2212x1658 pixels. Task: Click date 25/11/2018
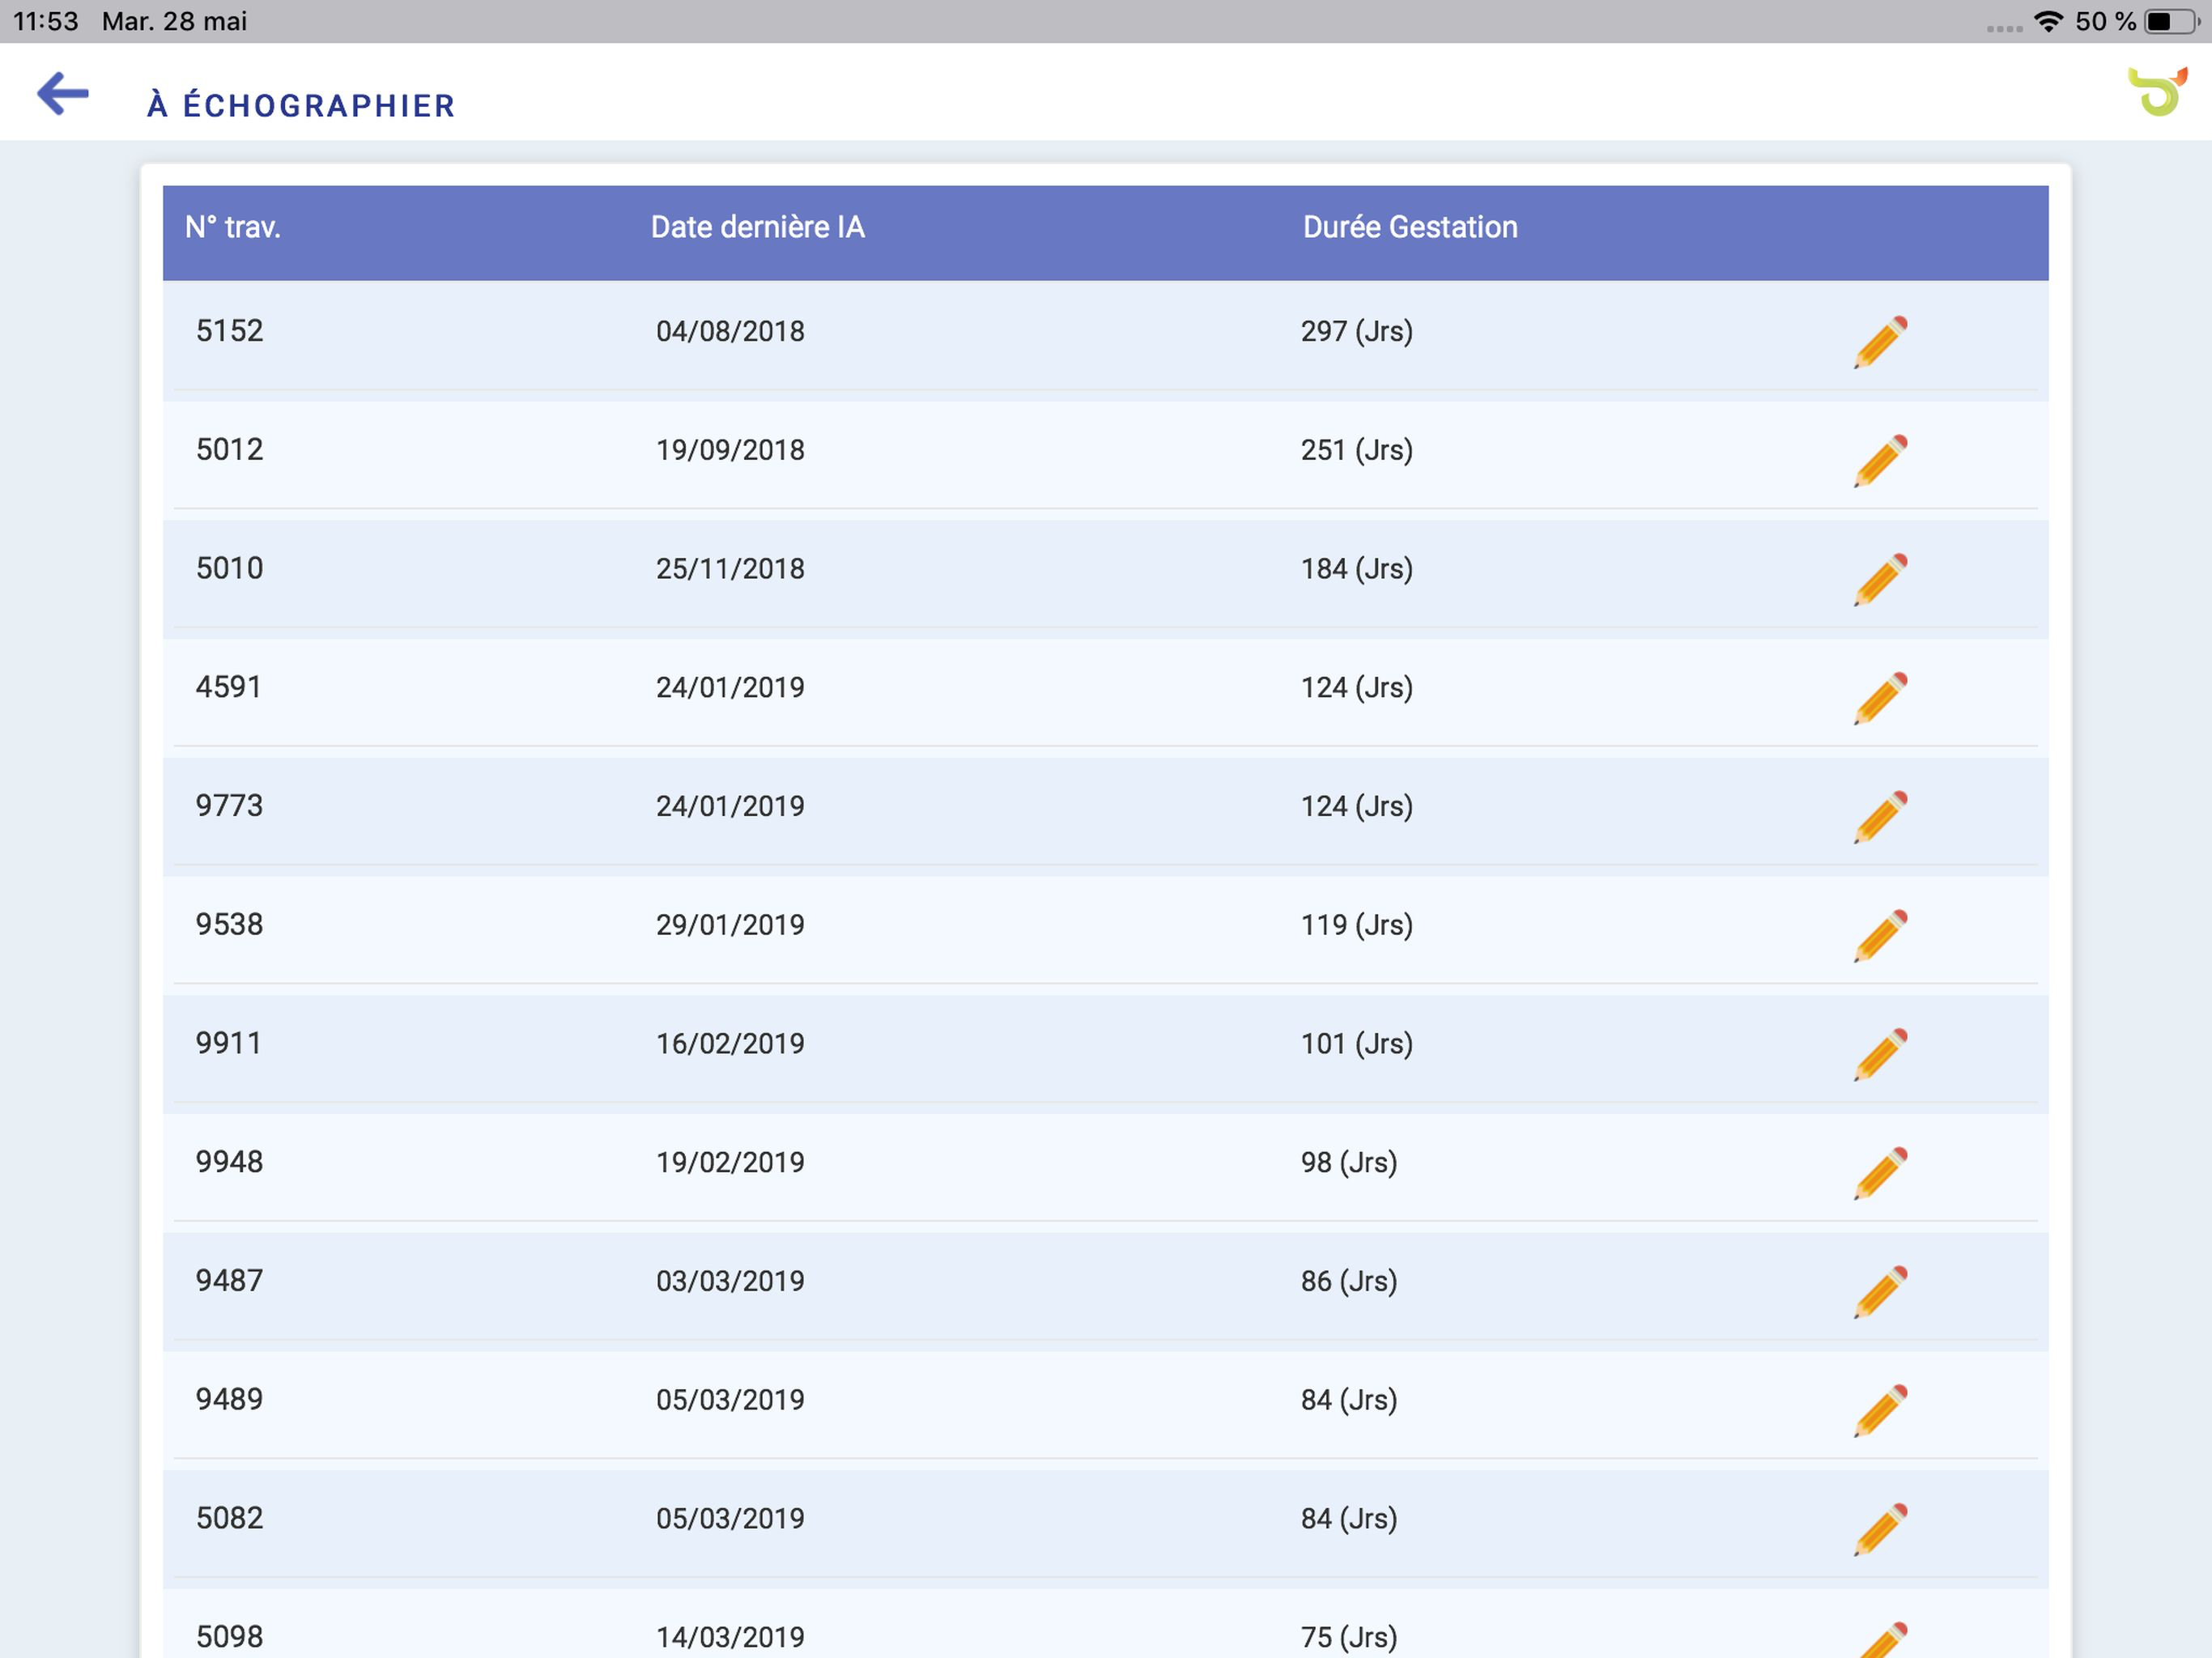coord(730,569)
